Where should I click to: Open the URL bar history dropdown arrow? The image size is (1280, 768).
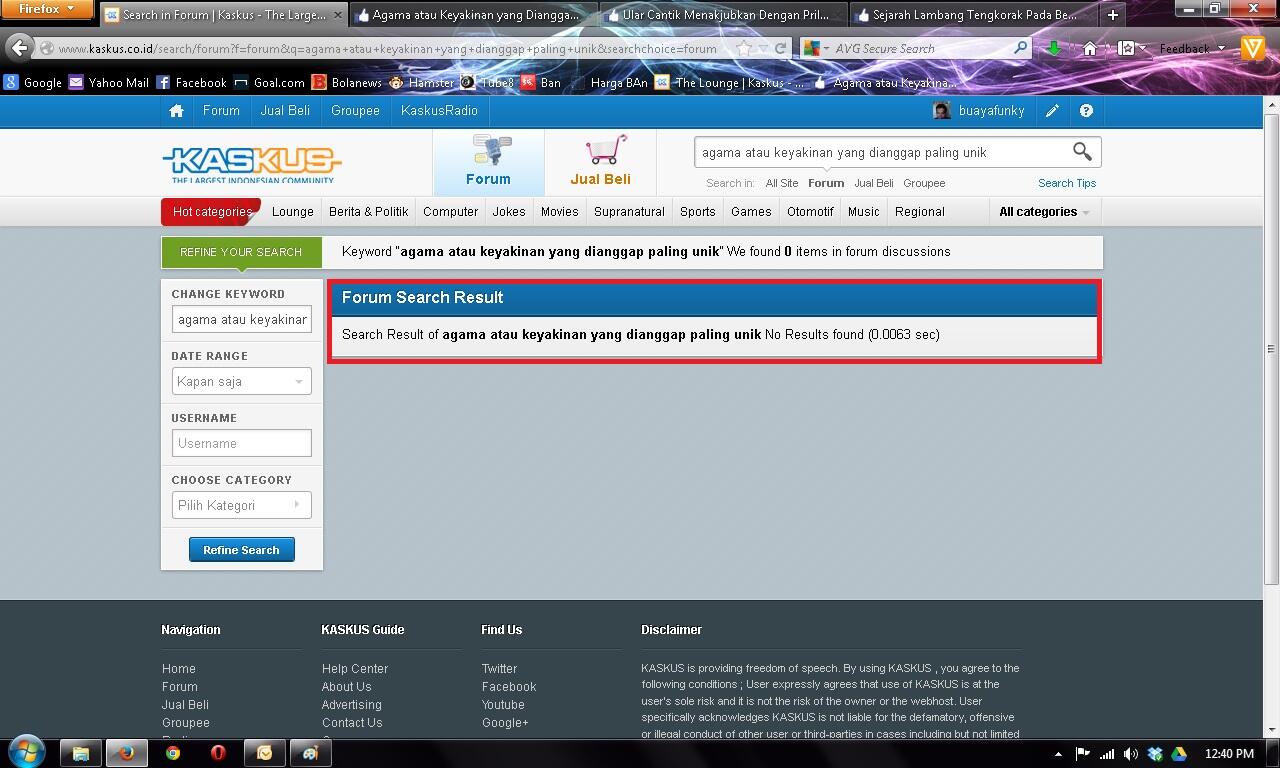pyautogui.click(x=765, y=48)
